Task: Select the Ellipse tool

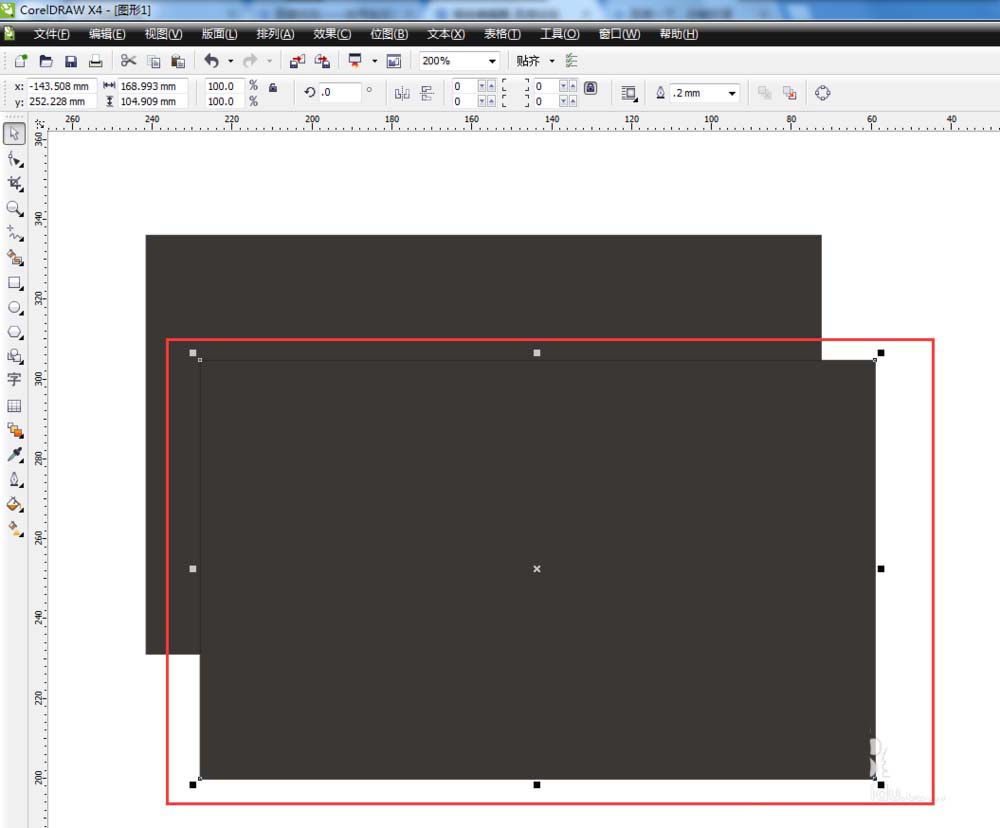Action: [x=15, y=308]
